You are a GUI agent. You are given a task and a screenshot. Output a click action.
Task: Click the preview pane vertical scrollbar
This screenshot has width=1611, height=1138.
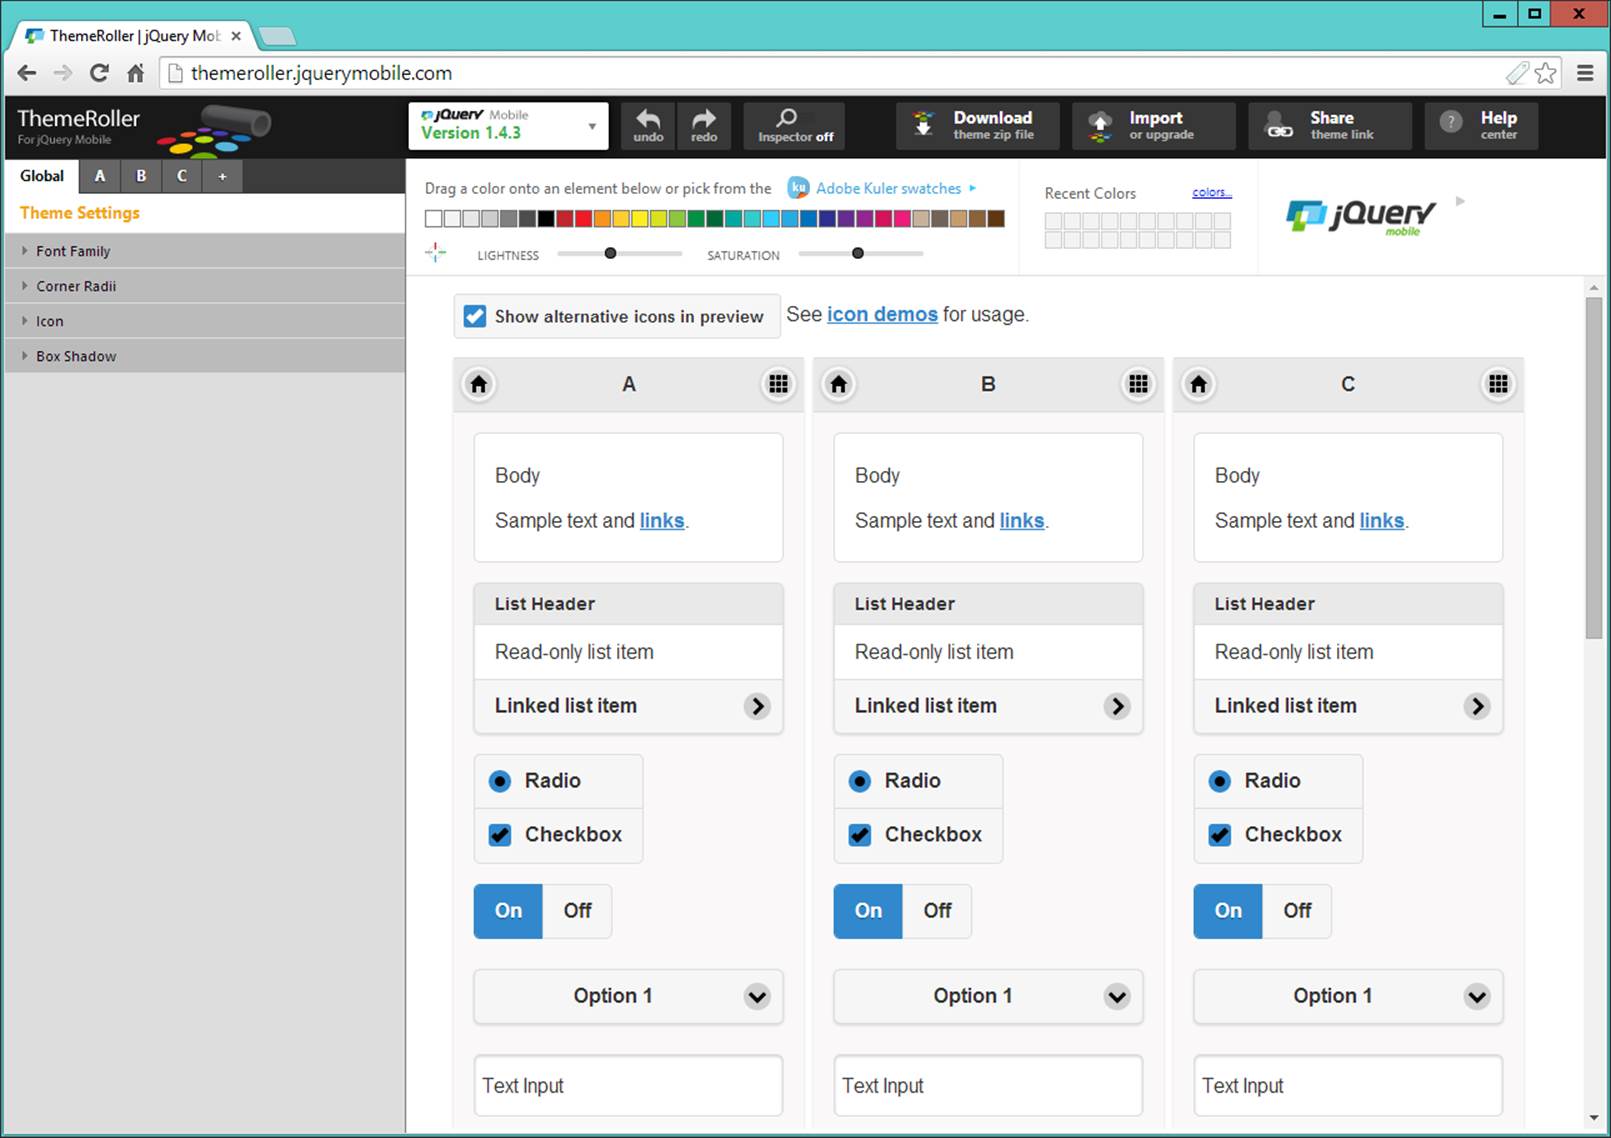click(x=1594, y=467)
